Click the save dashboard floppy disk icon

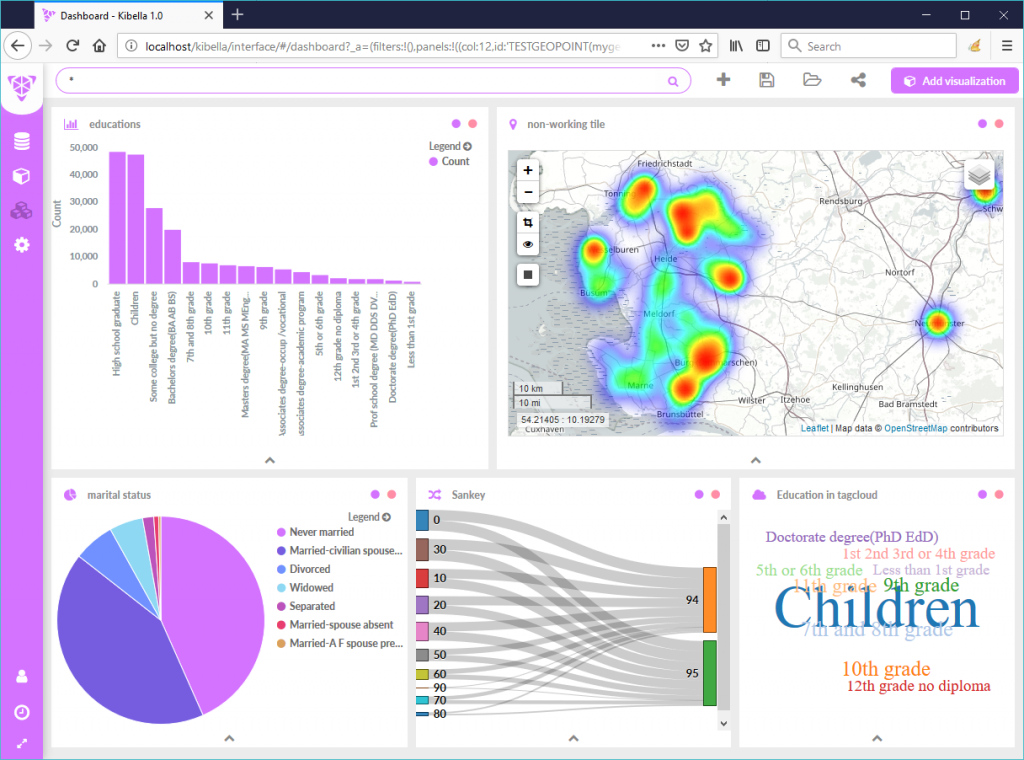pyautogui.click(x=767, y=81)
